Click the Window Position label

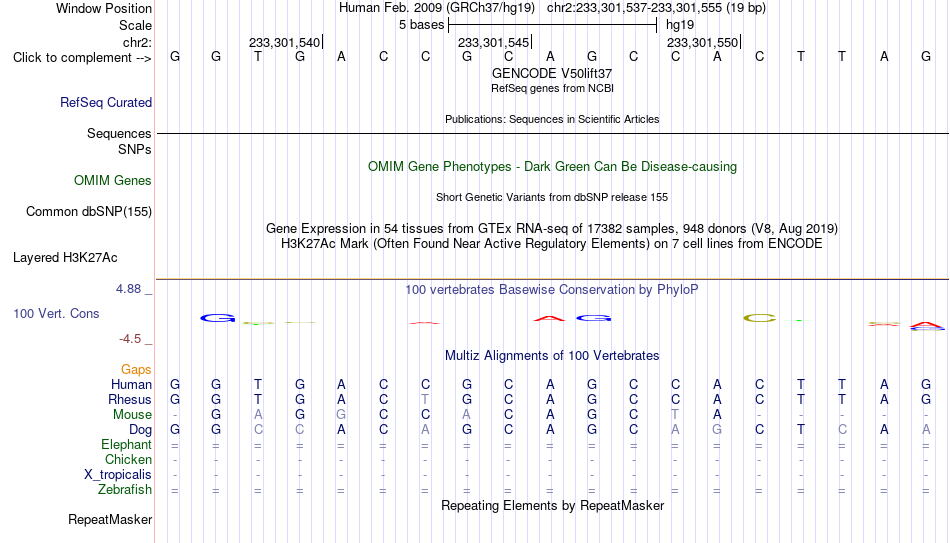pyautogui.click(x=104, y=8)
